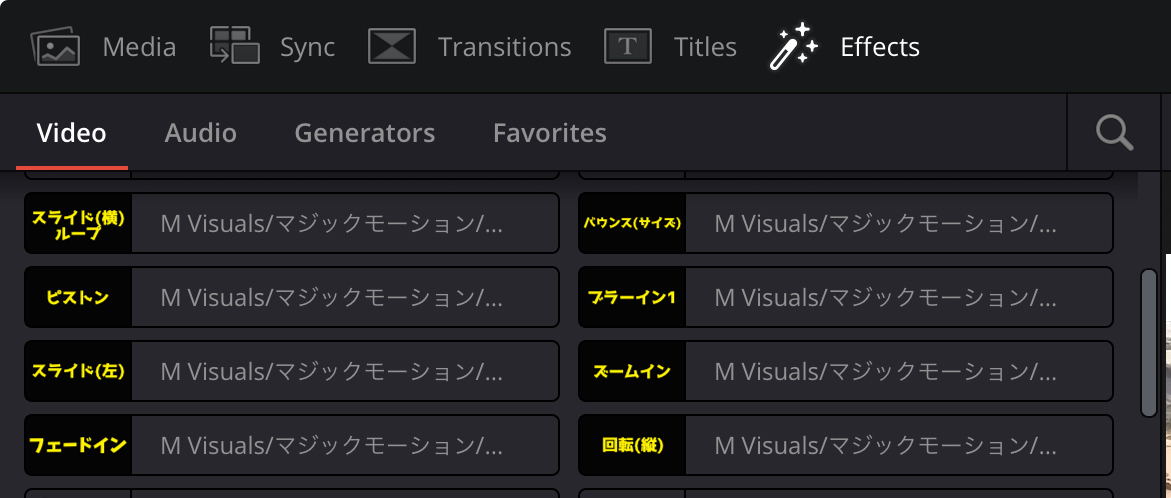The height and width of the screenshot is (498, 1171).
Task: Select the Video effects tab
Action: click(x=72, y=133)
